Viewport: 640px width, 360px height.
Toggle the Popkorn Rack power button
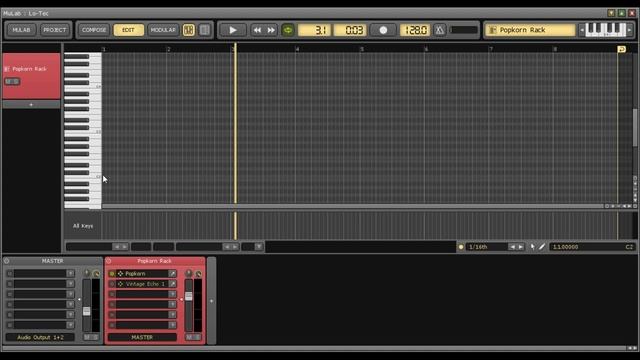pyautogui.click(x=109, y=261)
